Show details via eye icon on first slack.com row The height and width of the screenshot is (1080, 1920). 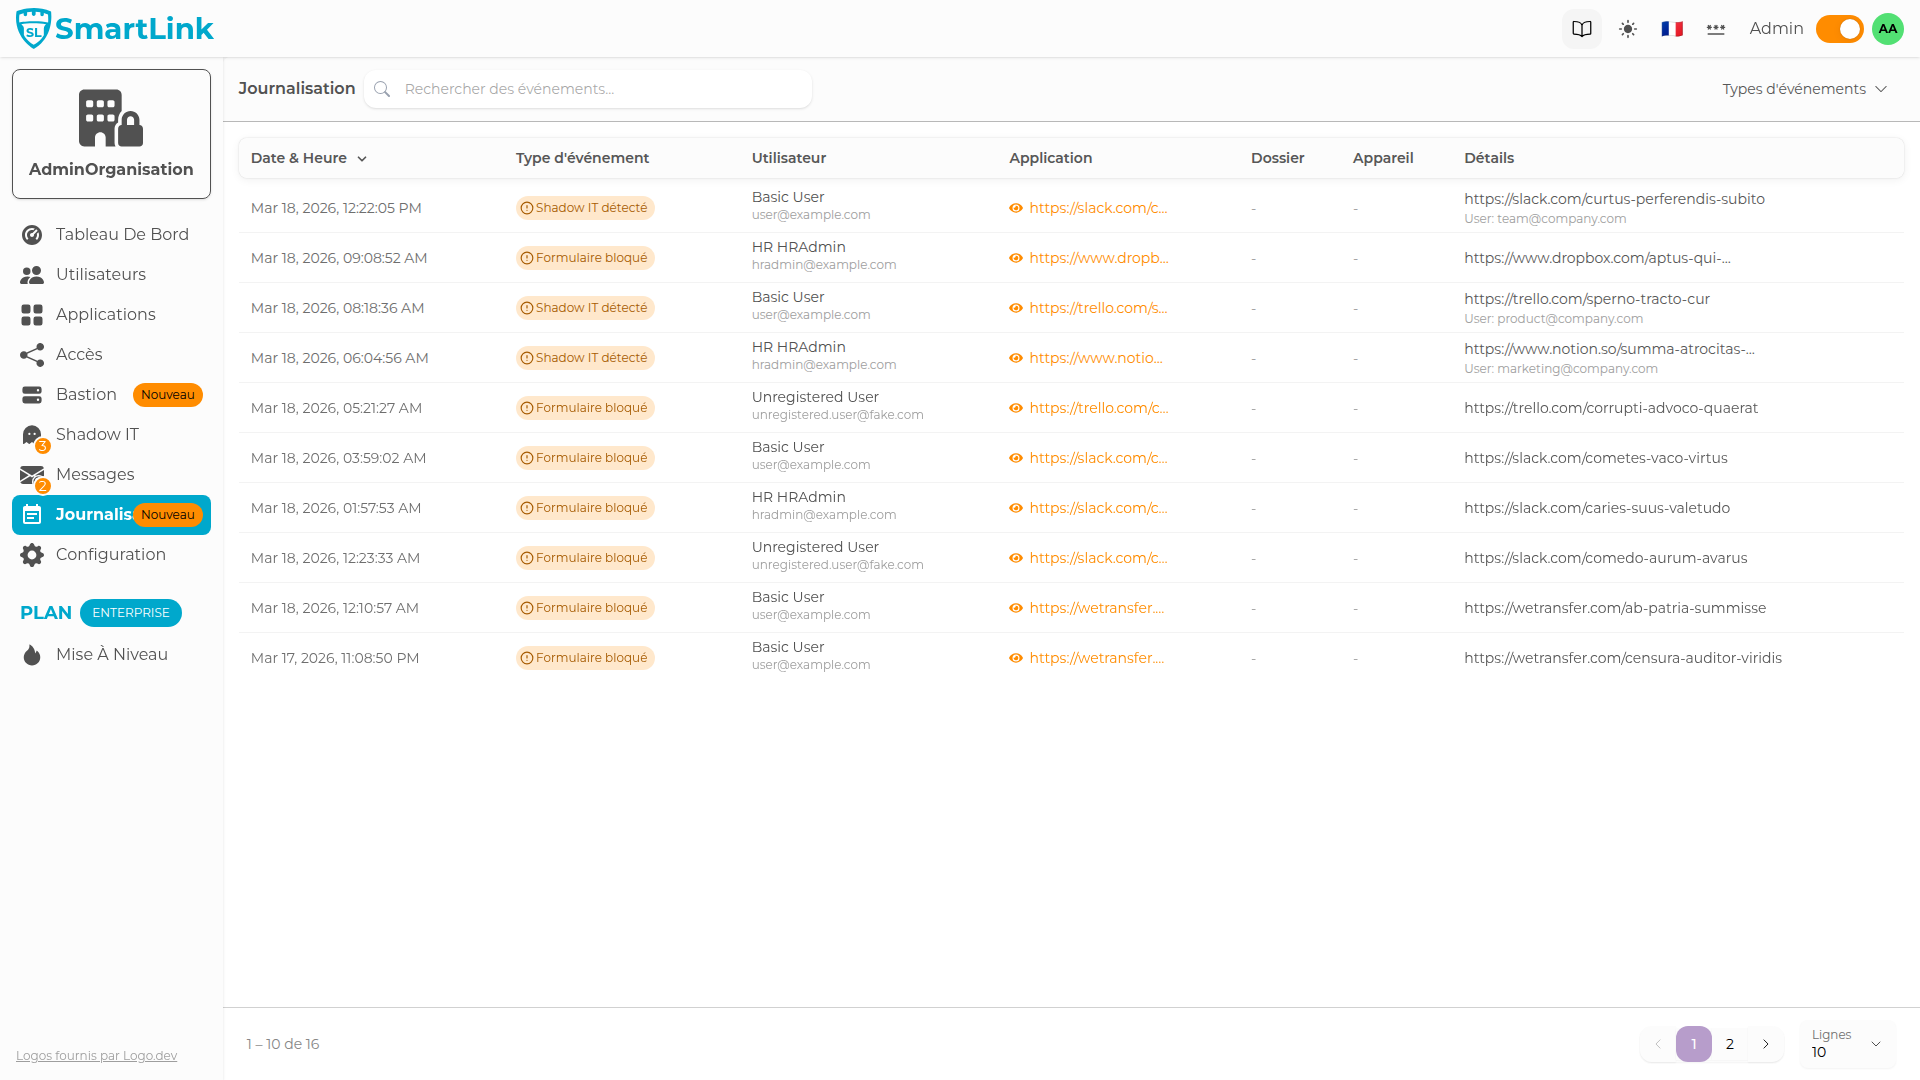click(1016, 208)
